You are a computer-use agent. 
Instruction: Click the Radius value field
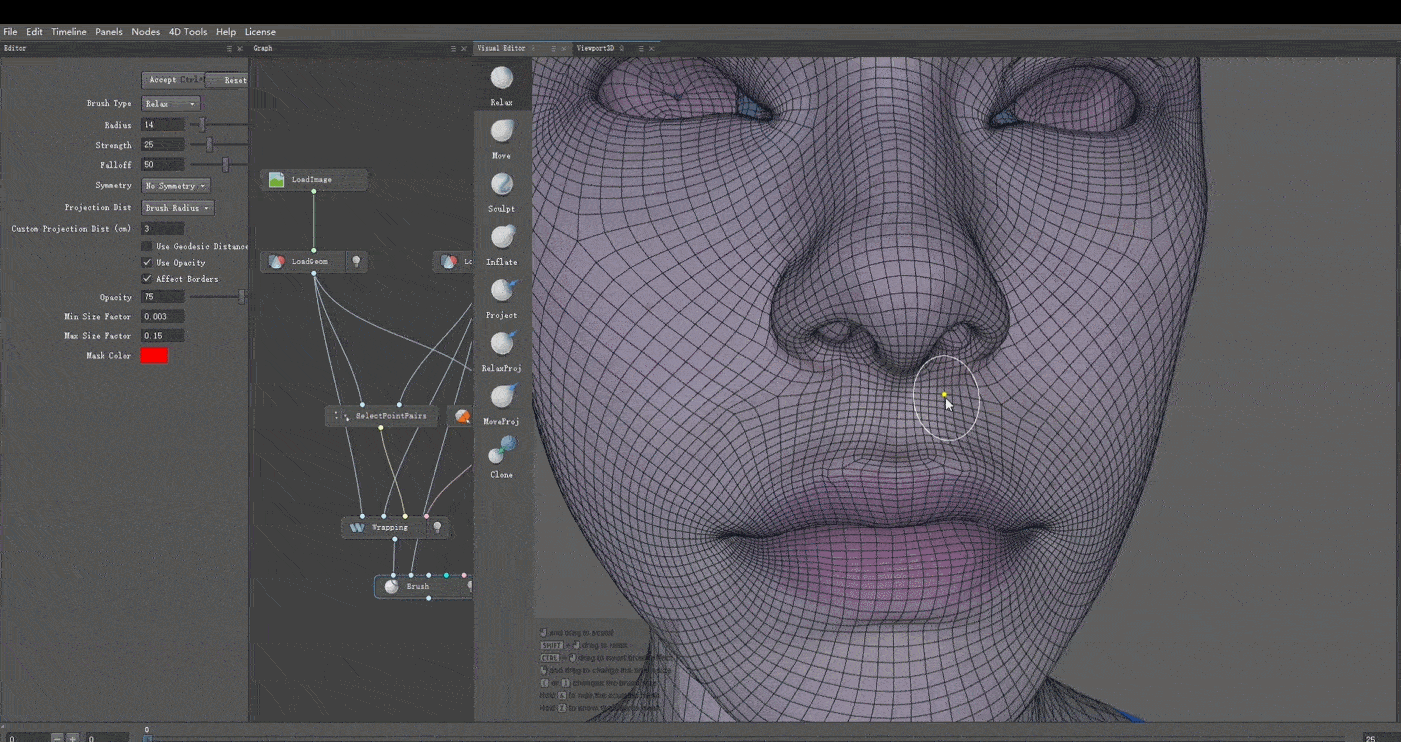pos(162,125)
